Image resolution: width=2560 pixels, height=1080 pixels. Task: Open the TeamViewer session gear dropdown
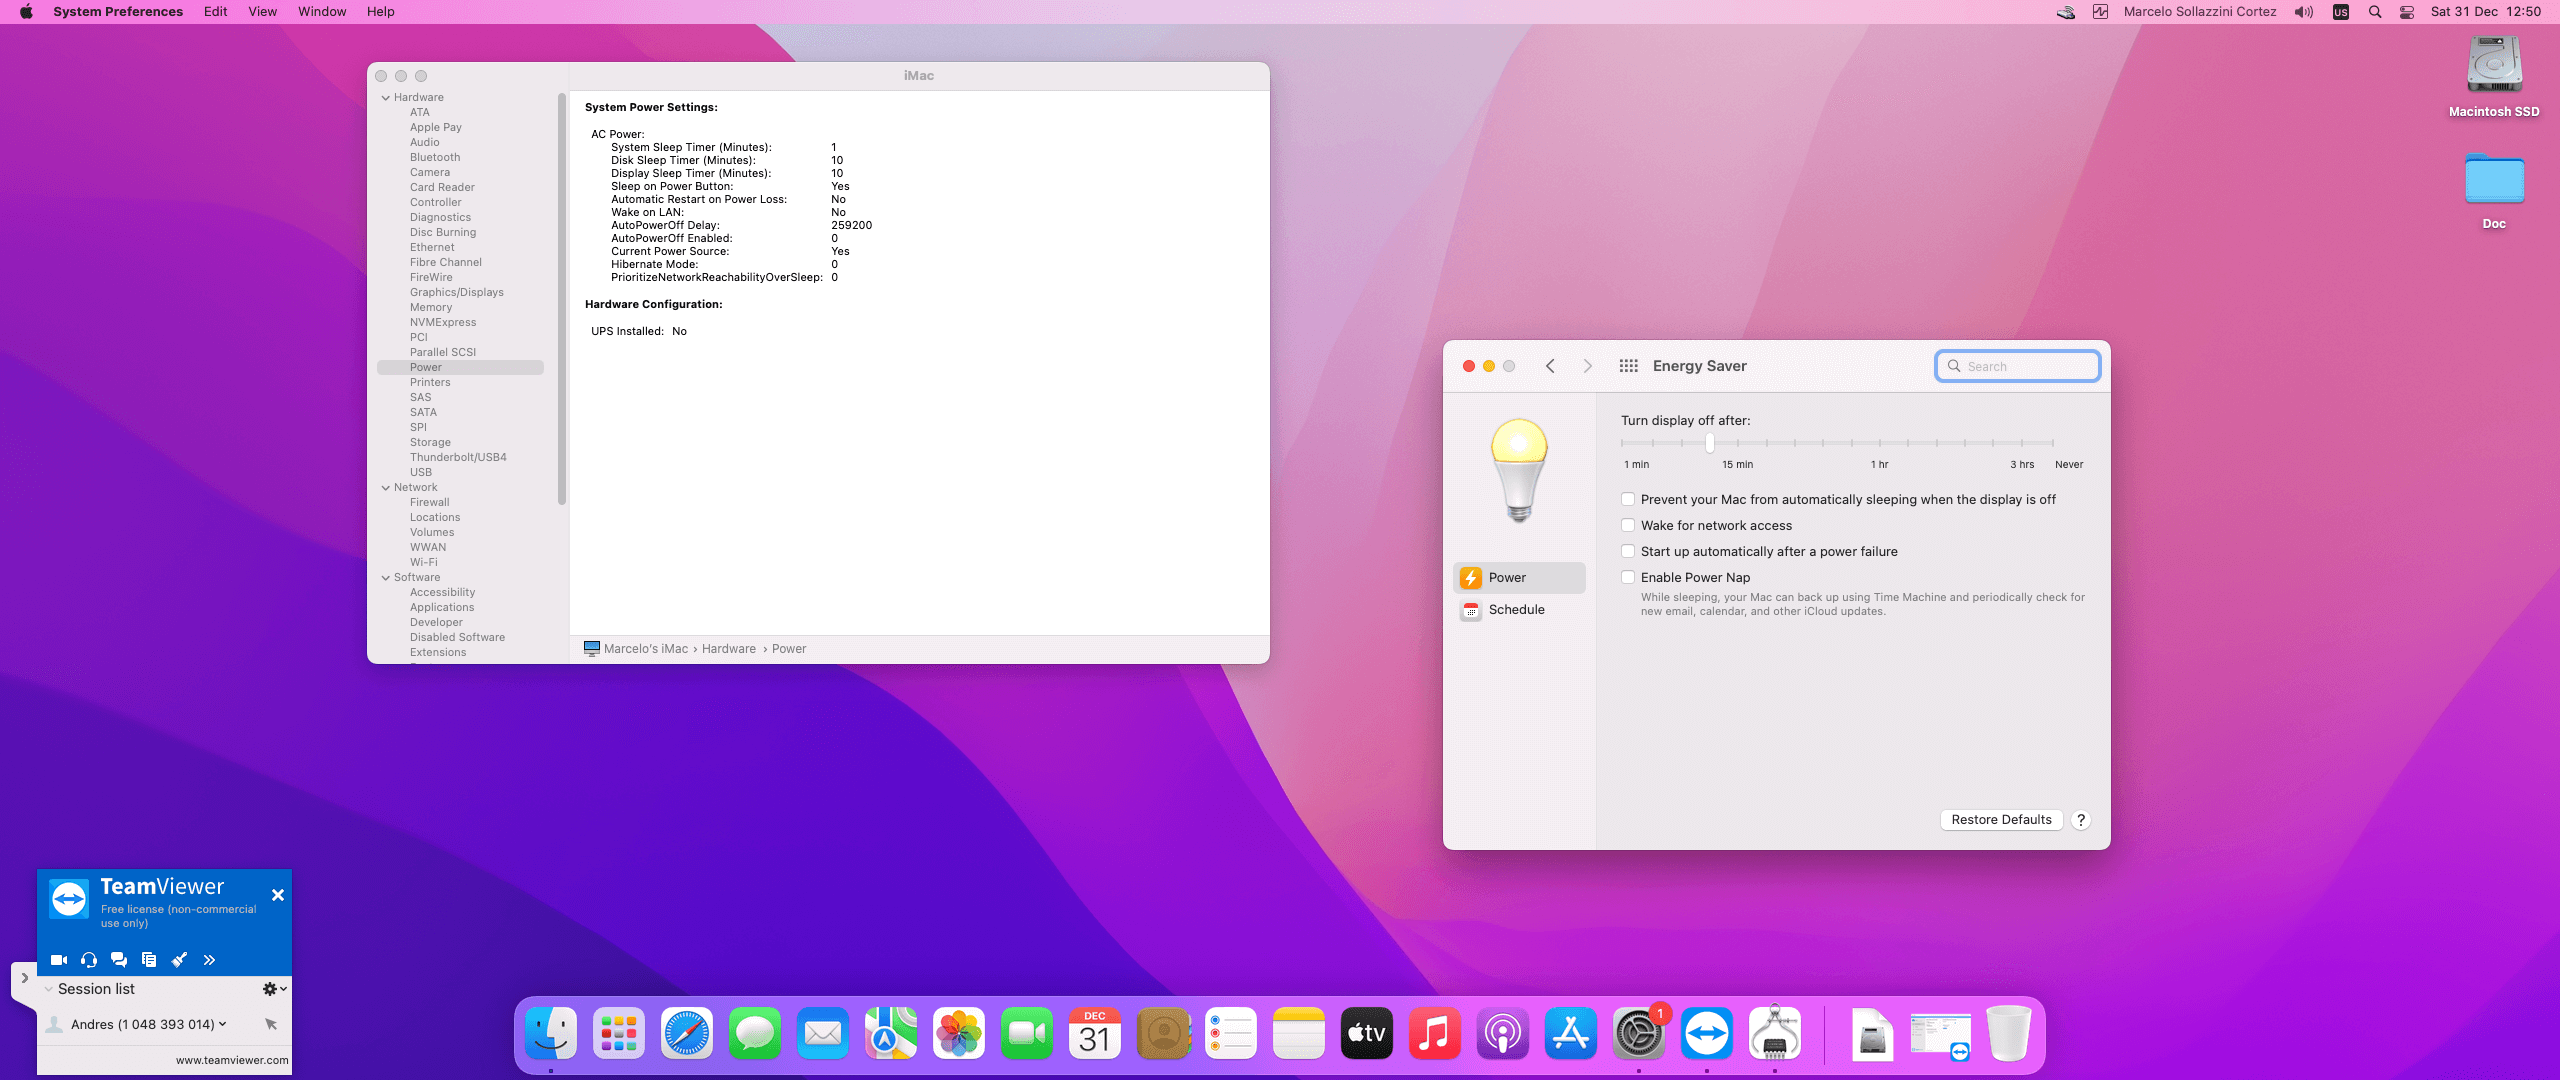[274, 989]
